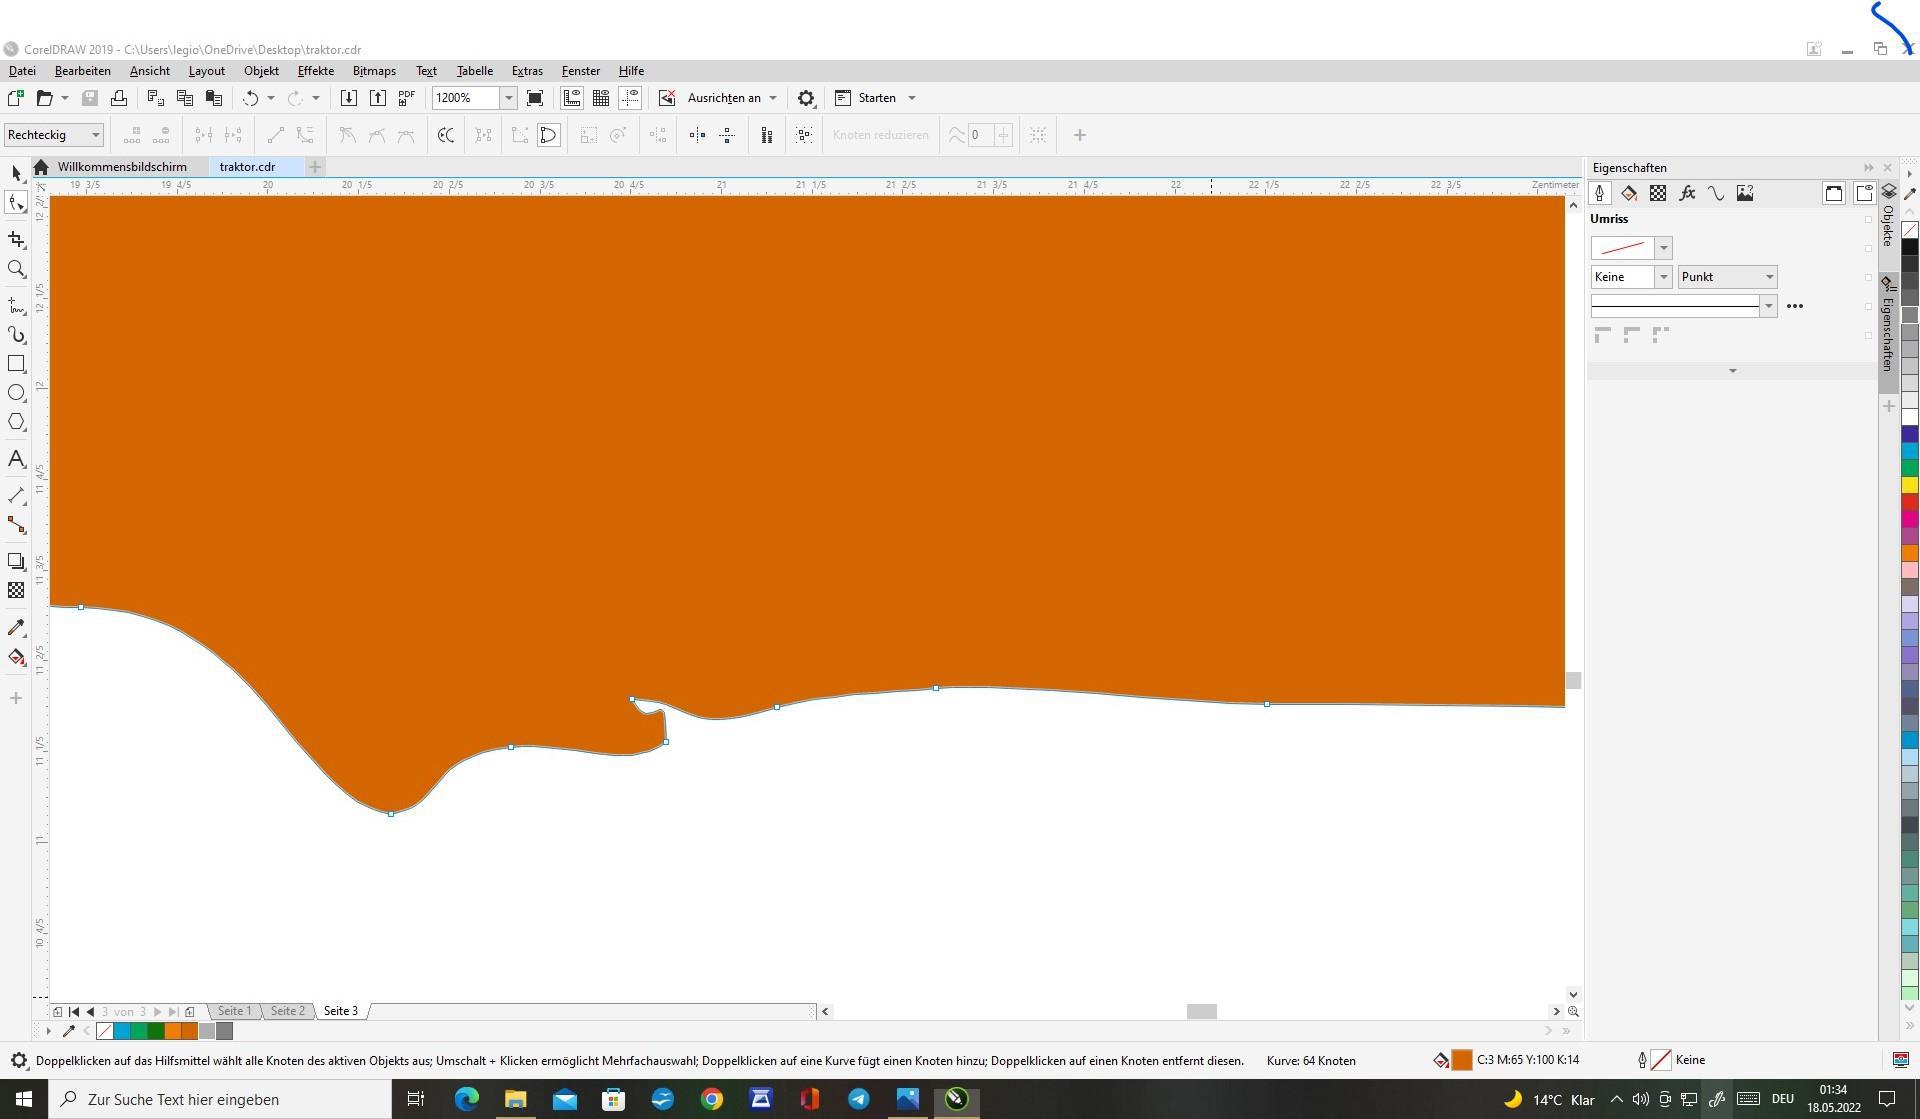Pick the Ellipse tool
The image size is (1920, 1119).
point(16,393)
